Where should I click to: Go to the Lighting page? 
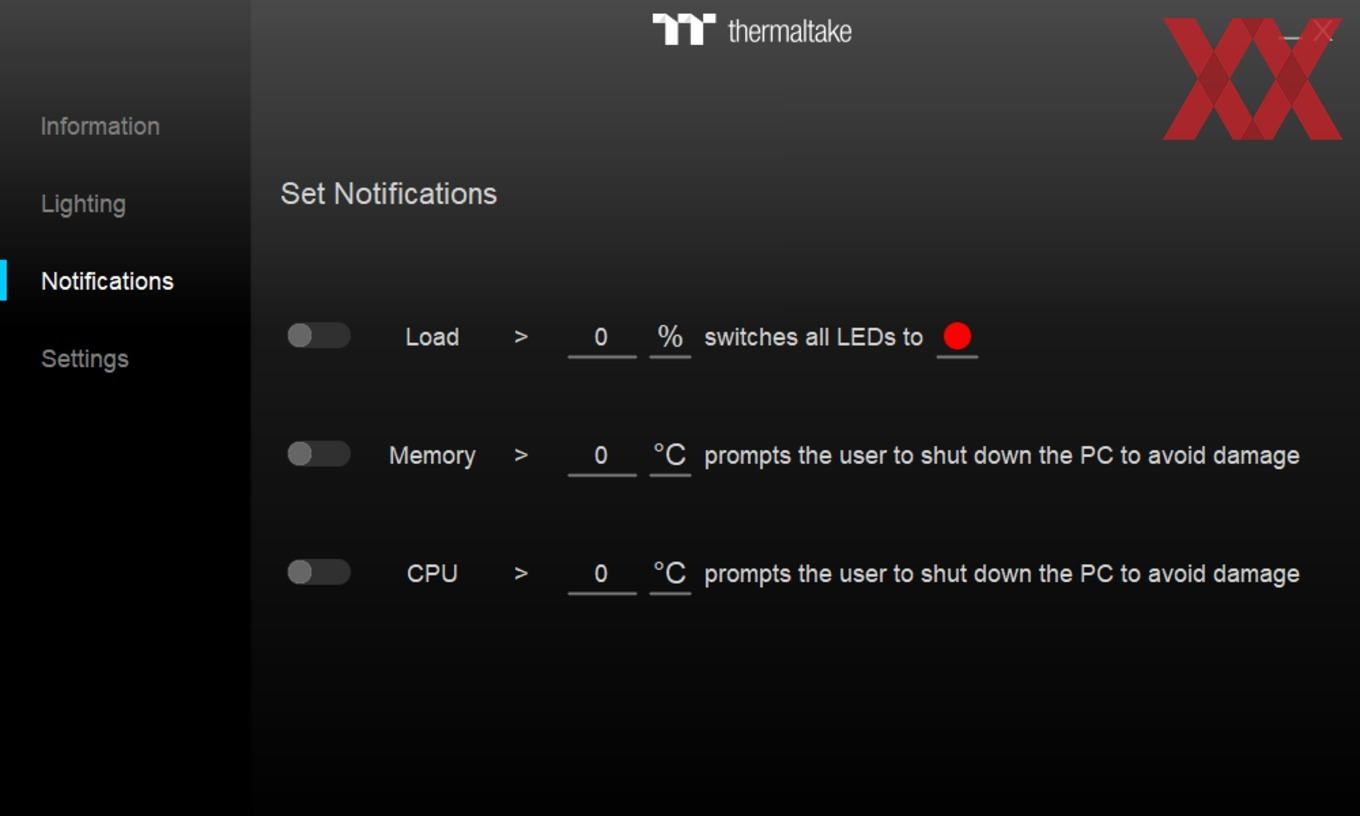point(83,204)
